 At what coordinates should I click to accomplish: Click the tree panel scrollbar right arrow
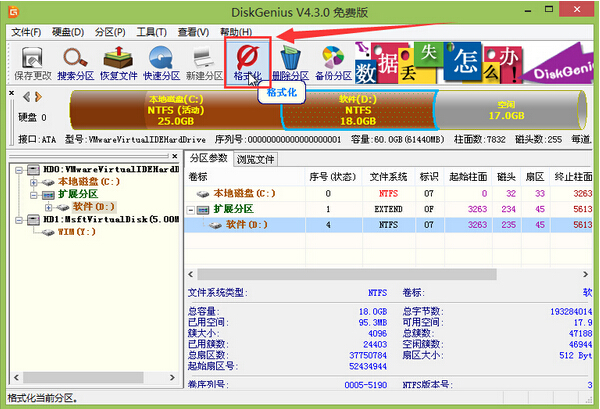tap(172, 377)
